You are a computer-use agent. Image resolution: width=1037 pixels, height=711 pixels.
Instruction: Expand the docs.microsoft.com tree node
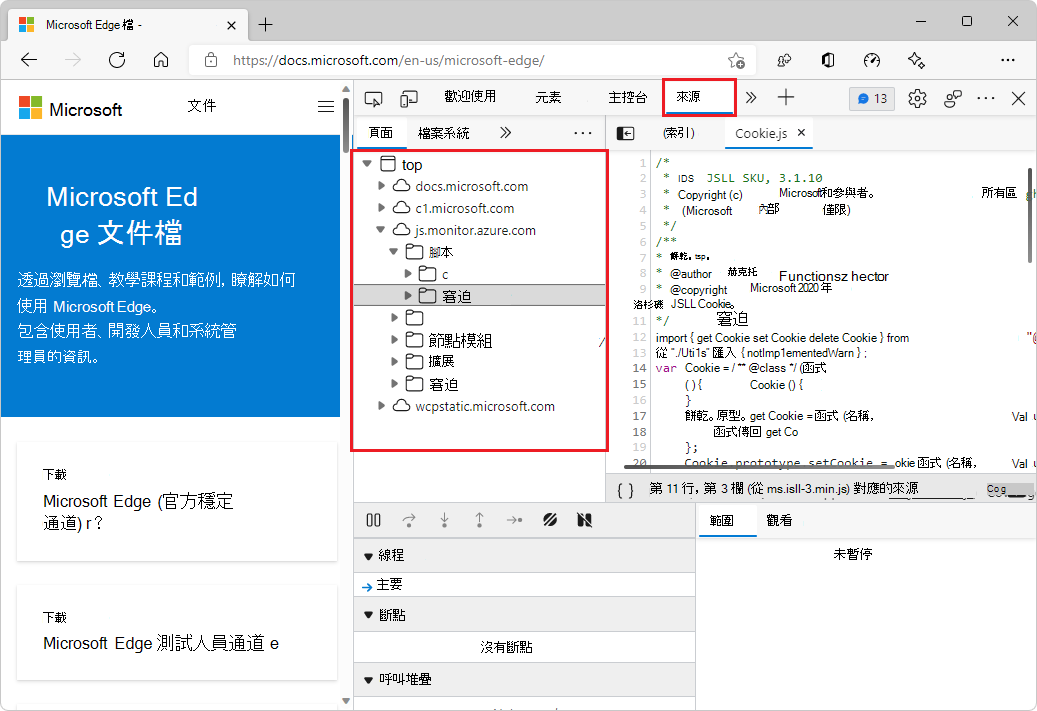pos(381,186)
